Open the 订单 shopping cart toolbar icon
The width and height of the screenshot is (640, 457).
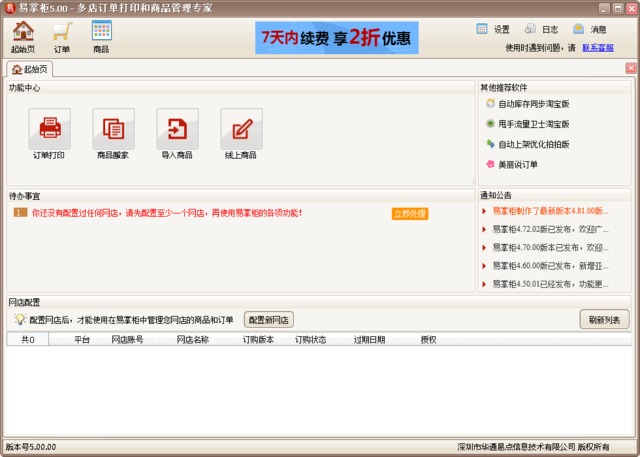62,37
